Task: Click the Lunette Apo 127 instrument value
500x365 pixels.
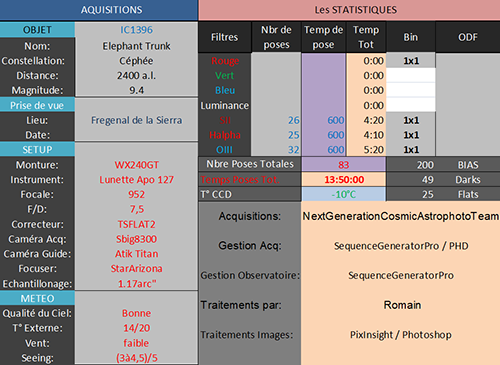Action: tap(136, 180)
